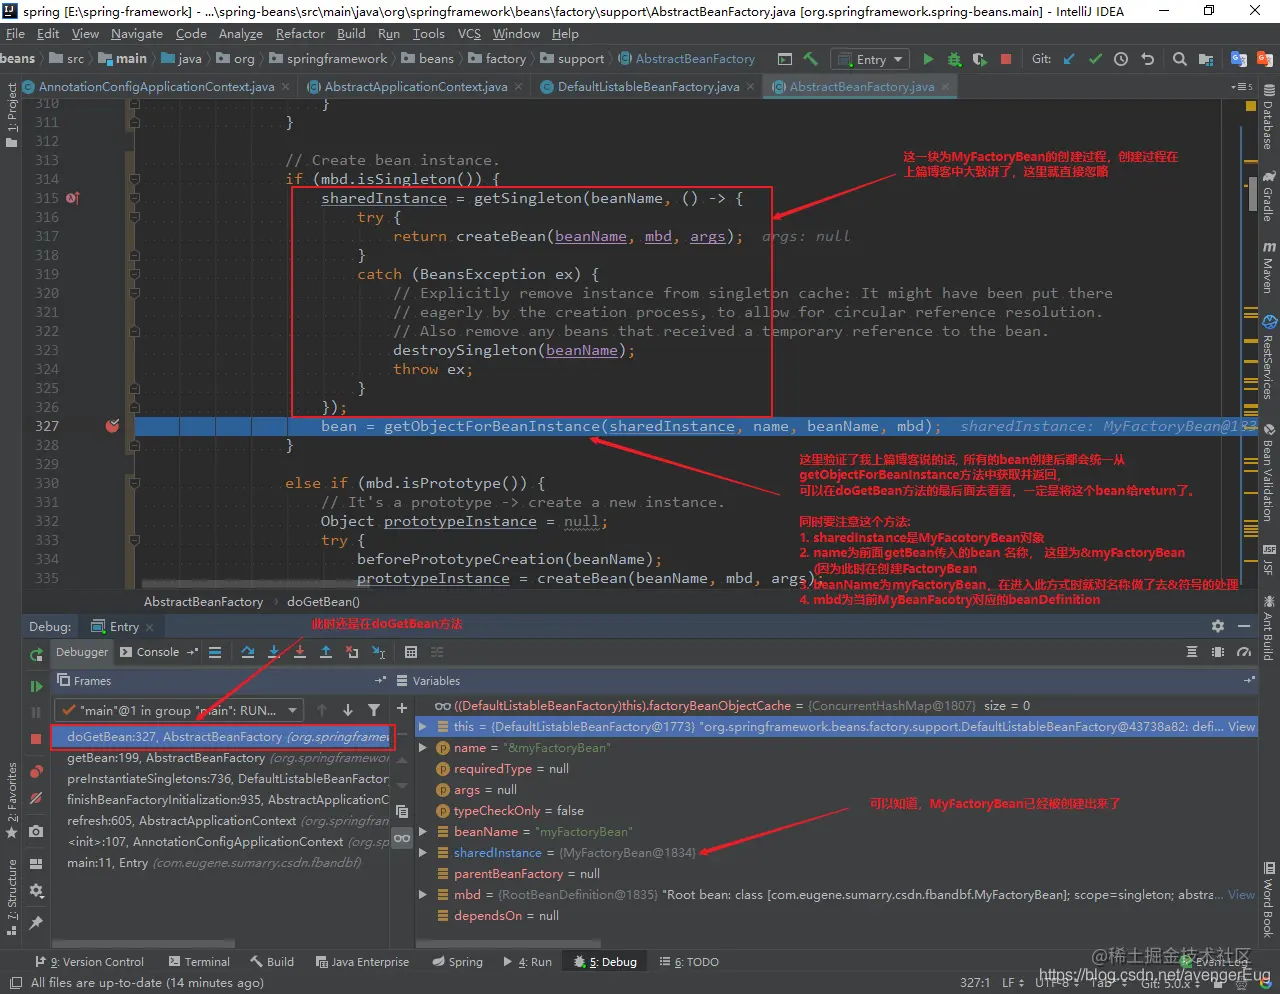The height and width of the screenshot is (994, 1280).
Task: Select main:11, Entry stack frame
Action: [221, 863]
